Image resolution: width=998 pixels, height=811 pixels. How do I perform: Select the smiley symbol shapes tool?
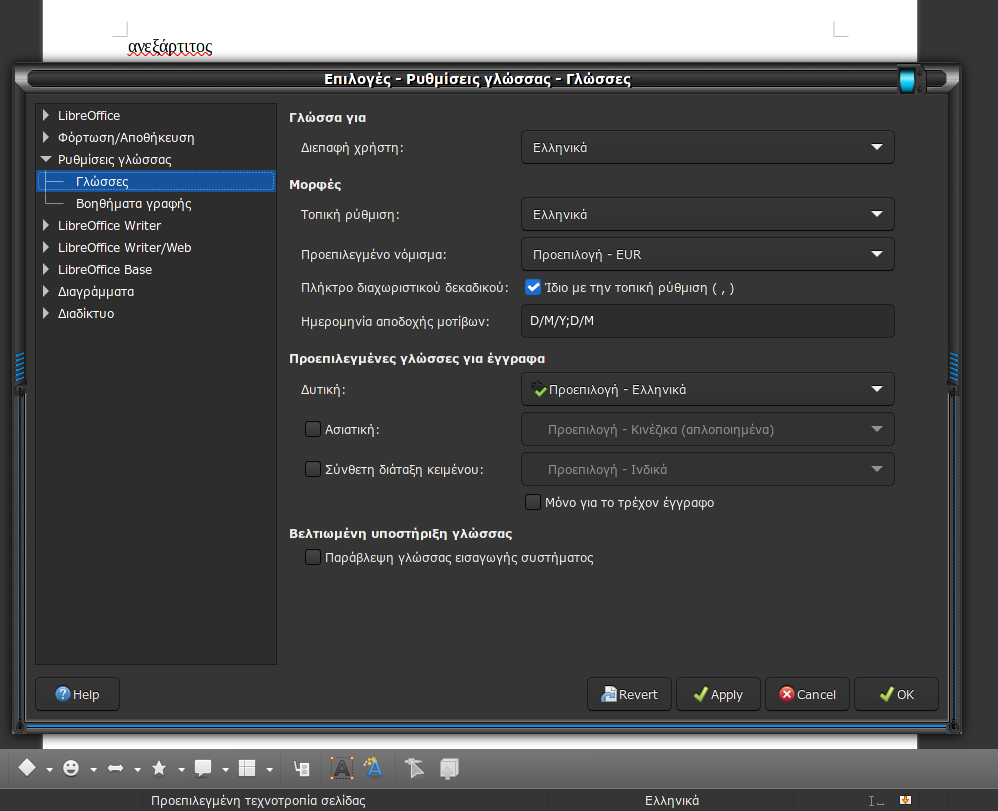71,768
